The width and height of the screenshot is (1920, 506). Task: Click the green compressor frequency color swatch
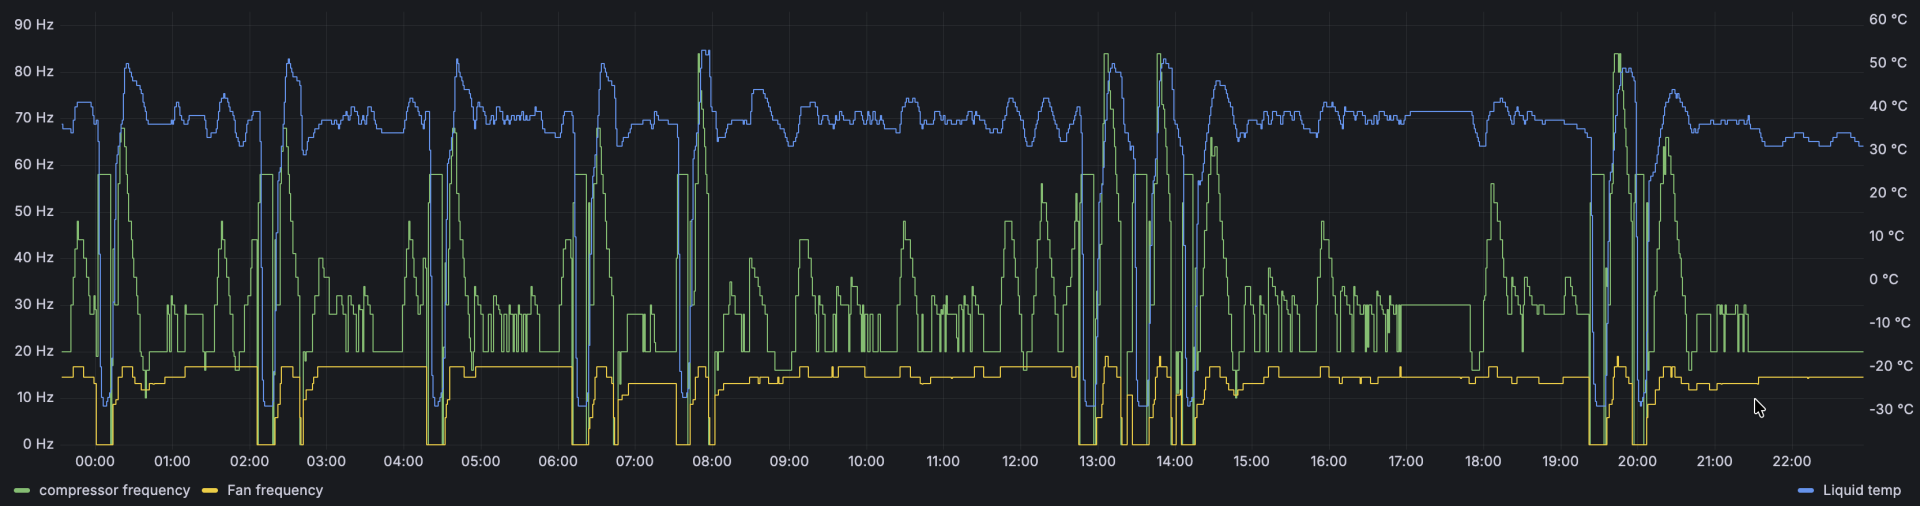coord(22,491)
